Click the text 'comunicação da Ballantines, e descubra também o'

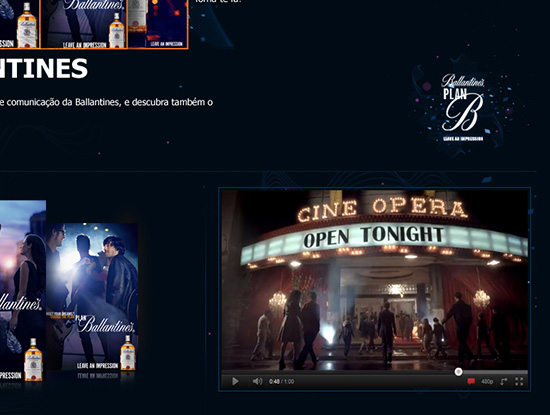tap(110, 102)
